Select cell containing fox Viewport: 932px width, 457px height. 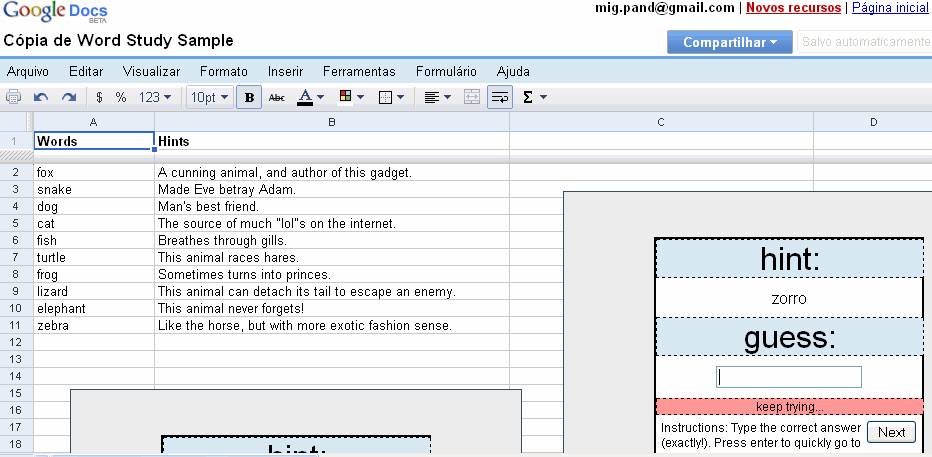(x=94, y=172)
